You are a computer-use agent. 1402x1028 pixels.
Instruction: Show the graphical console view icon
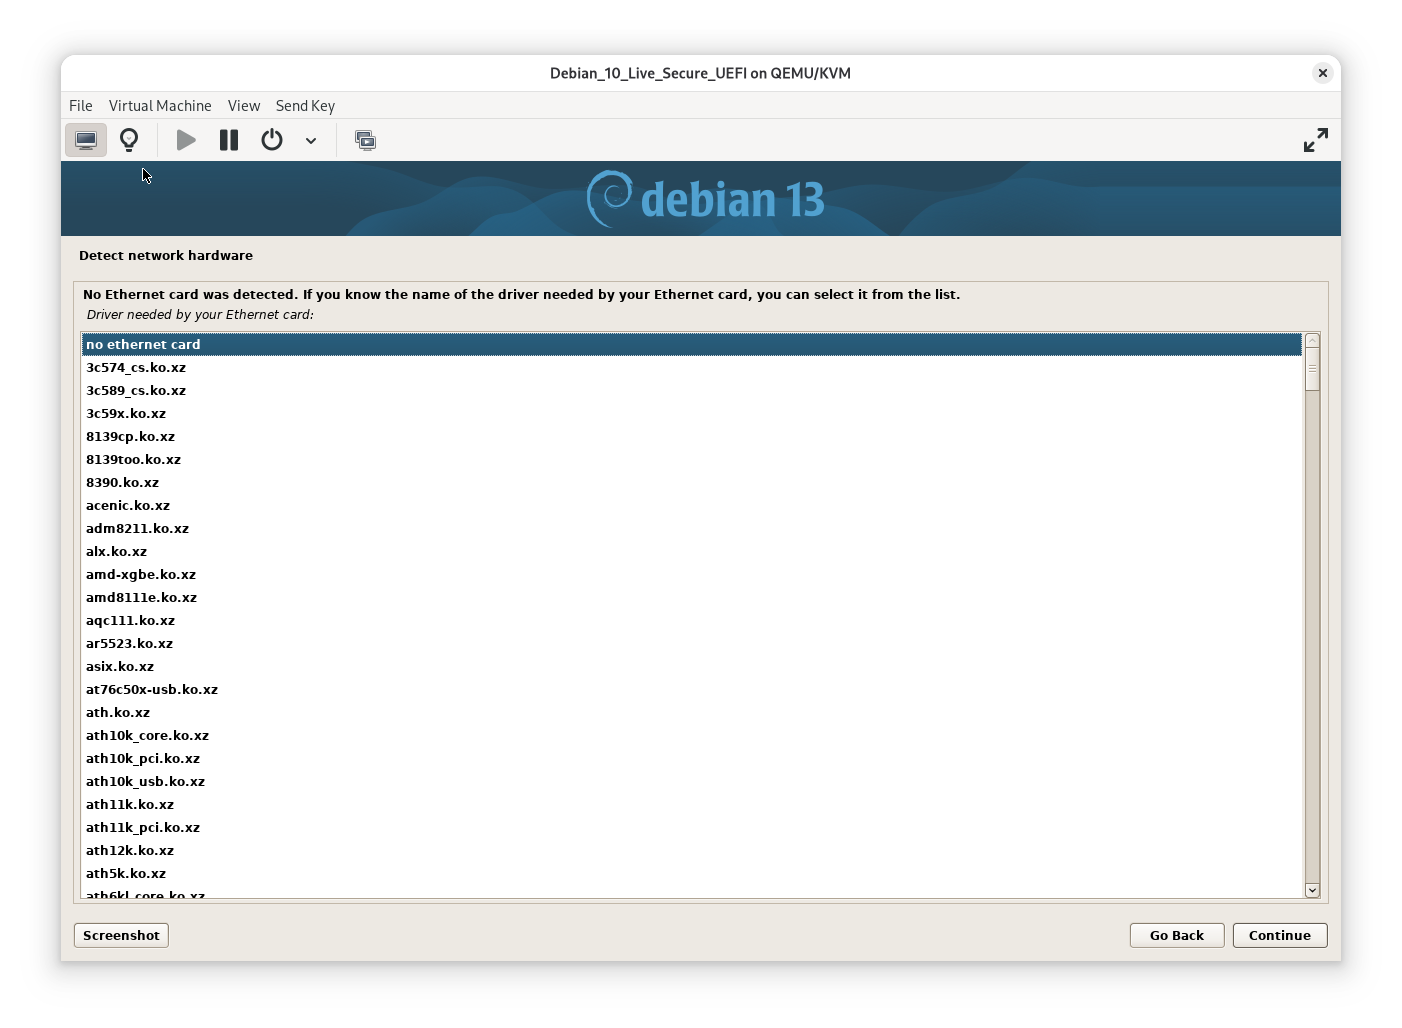coord(86,140)
